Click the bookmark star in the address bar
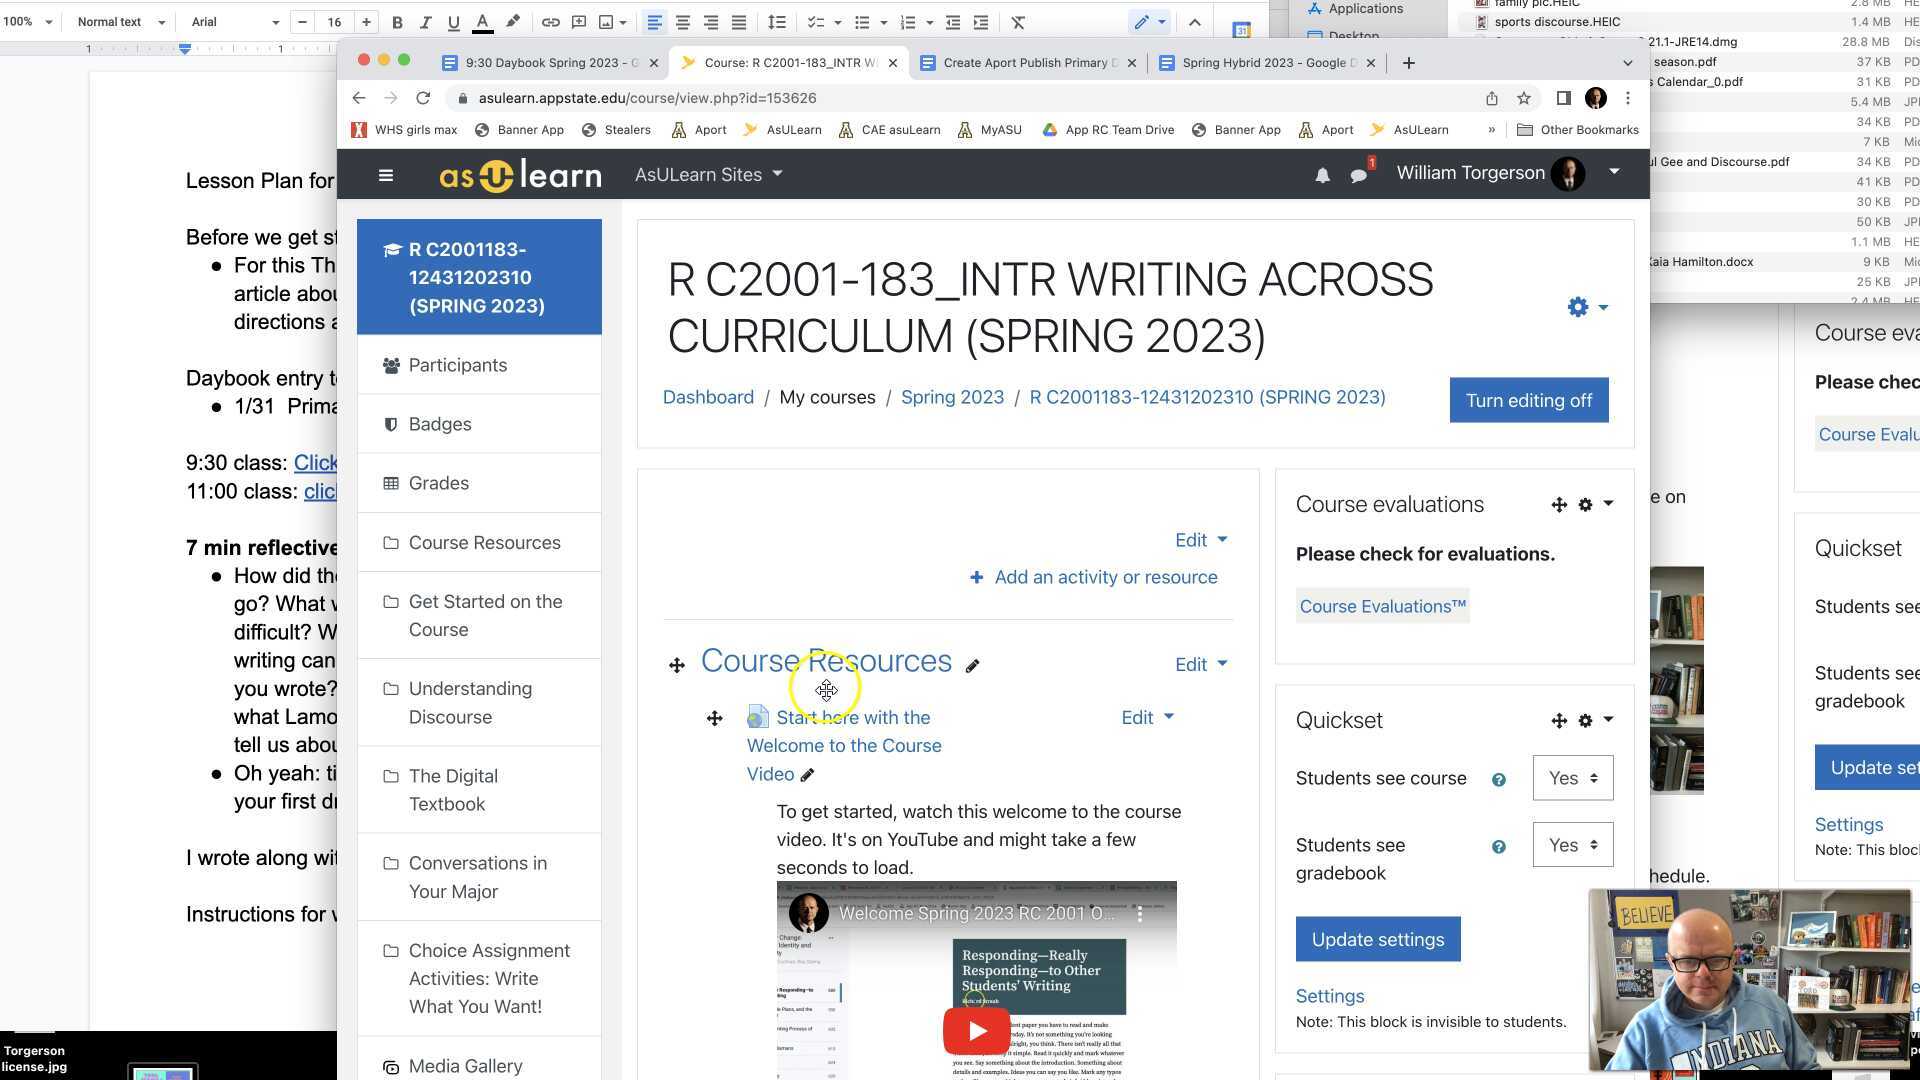The image size is (1920, 1080). pos(1524,98)
